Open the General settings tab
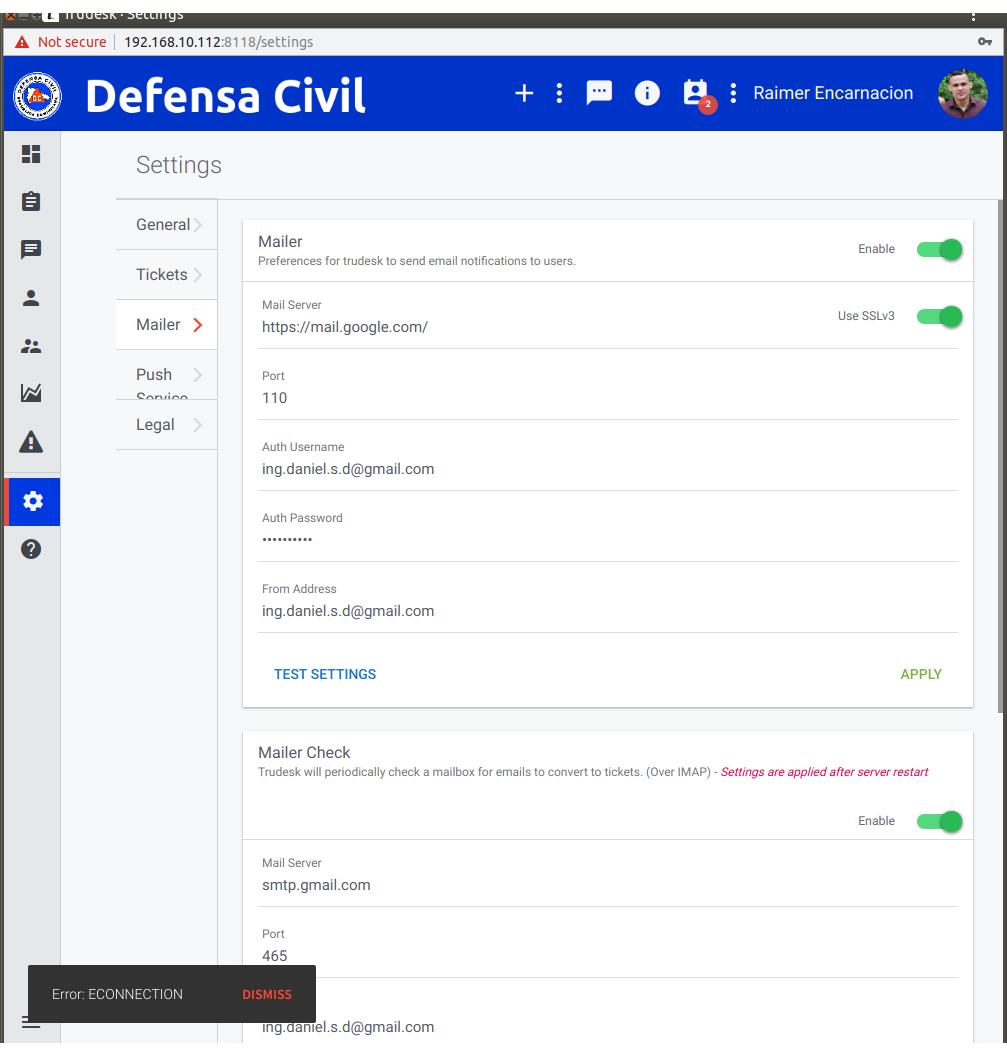The height and width of the screenshot is (1056, 1007). [x=166, y=225]
